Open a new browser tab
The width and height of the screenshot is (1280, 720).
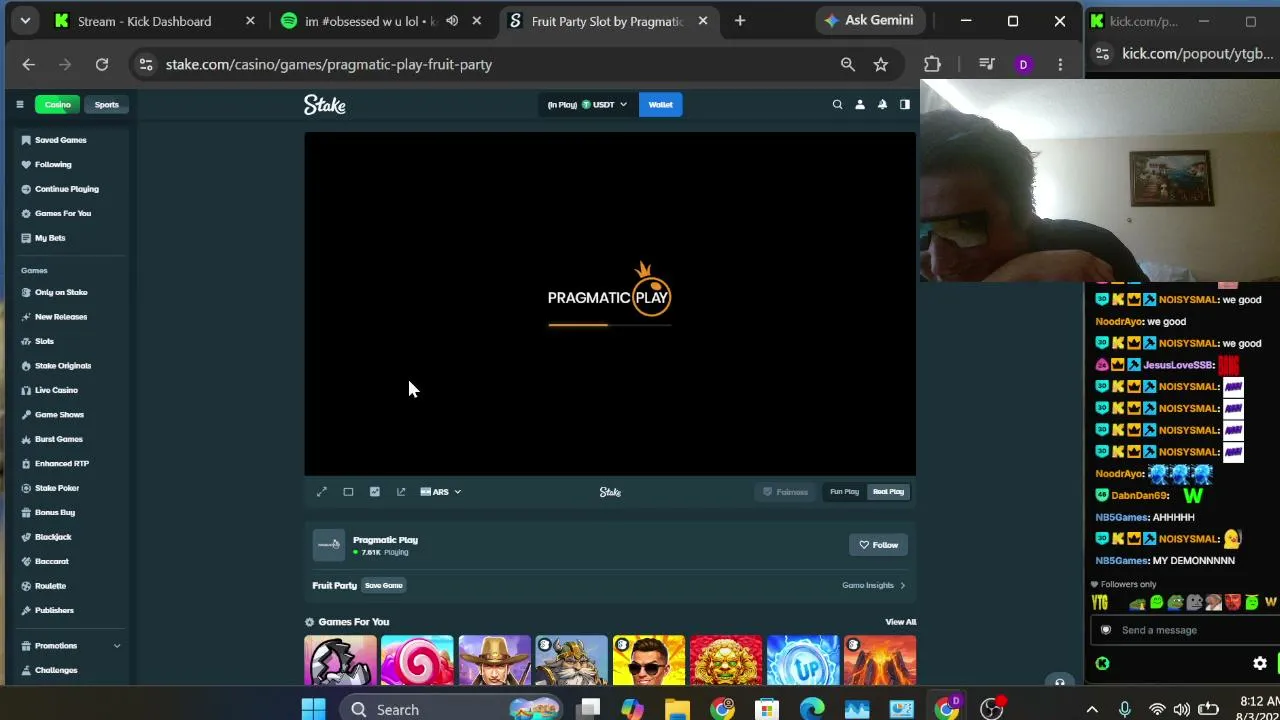point(740,21)
